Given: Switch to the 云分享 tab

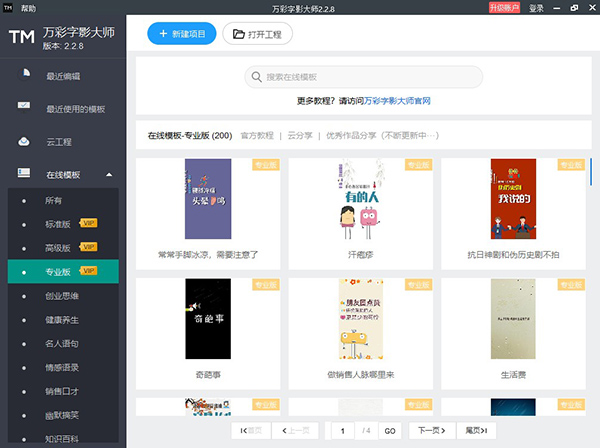Looking at the screenshot, I should pos(300,135).
